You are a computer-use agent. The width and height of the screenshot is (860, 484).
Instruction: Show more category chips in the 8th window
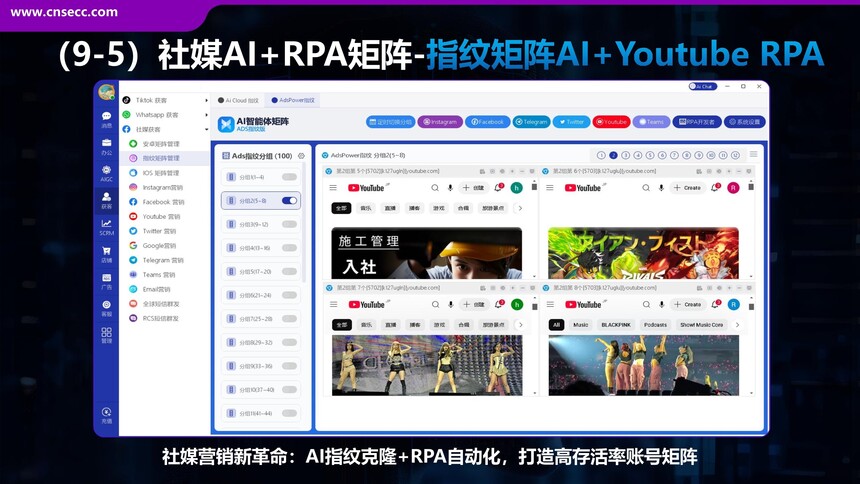pos(737,325)
